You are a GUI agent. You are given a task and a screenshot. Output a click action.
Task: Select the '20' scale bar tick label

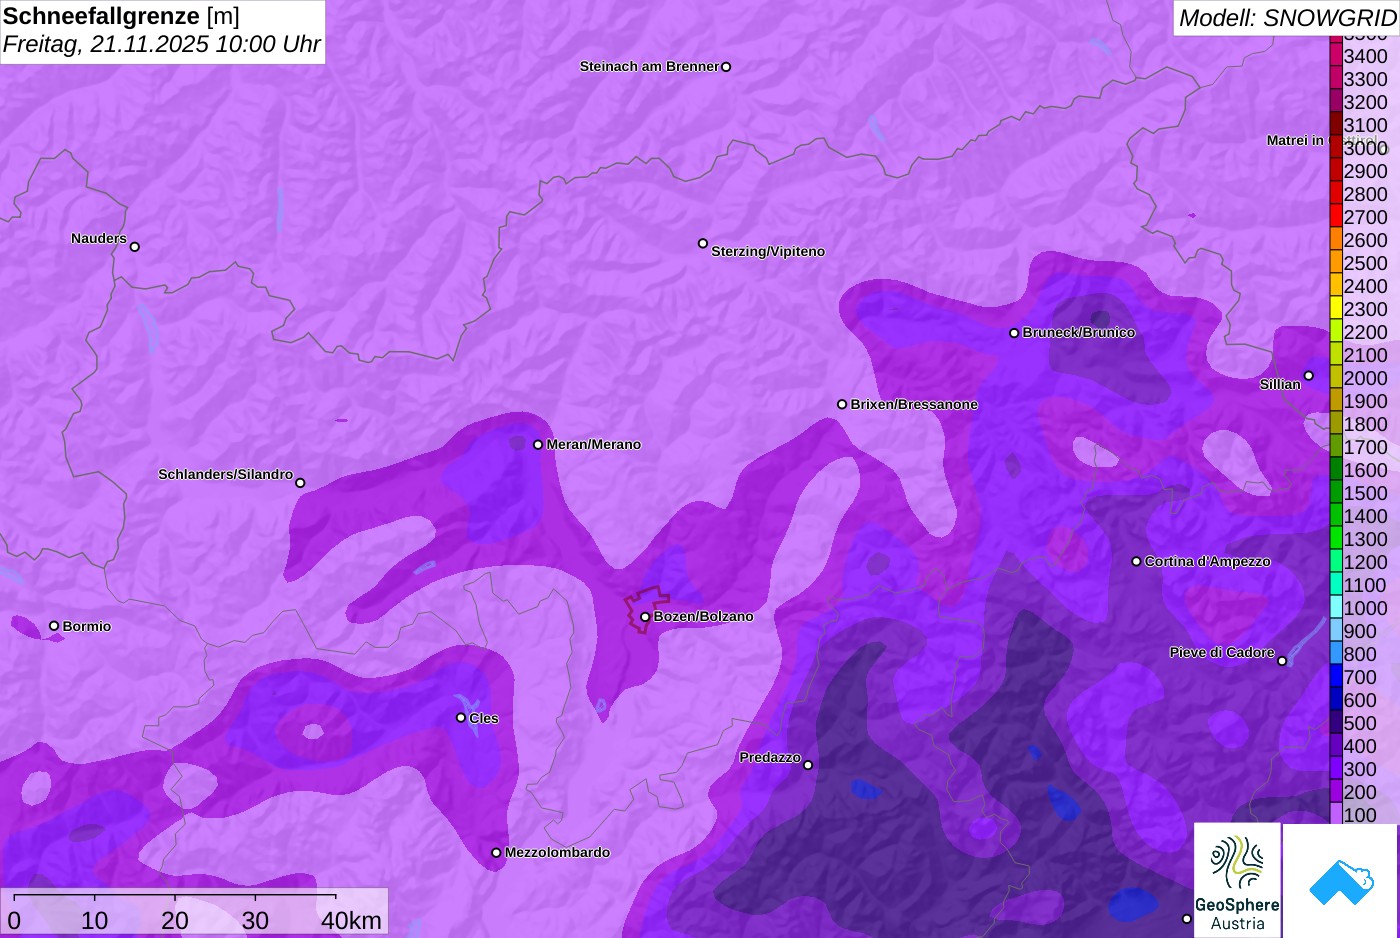click(175, 921)
